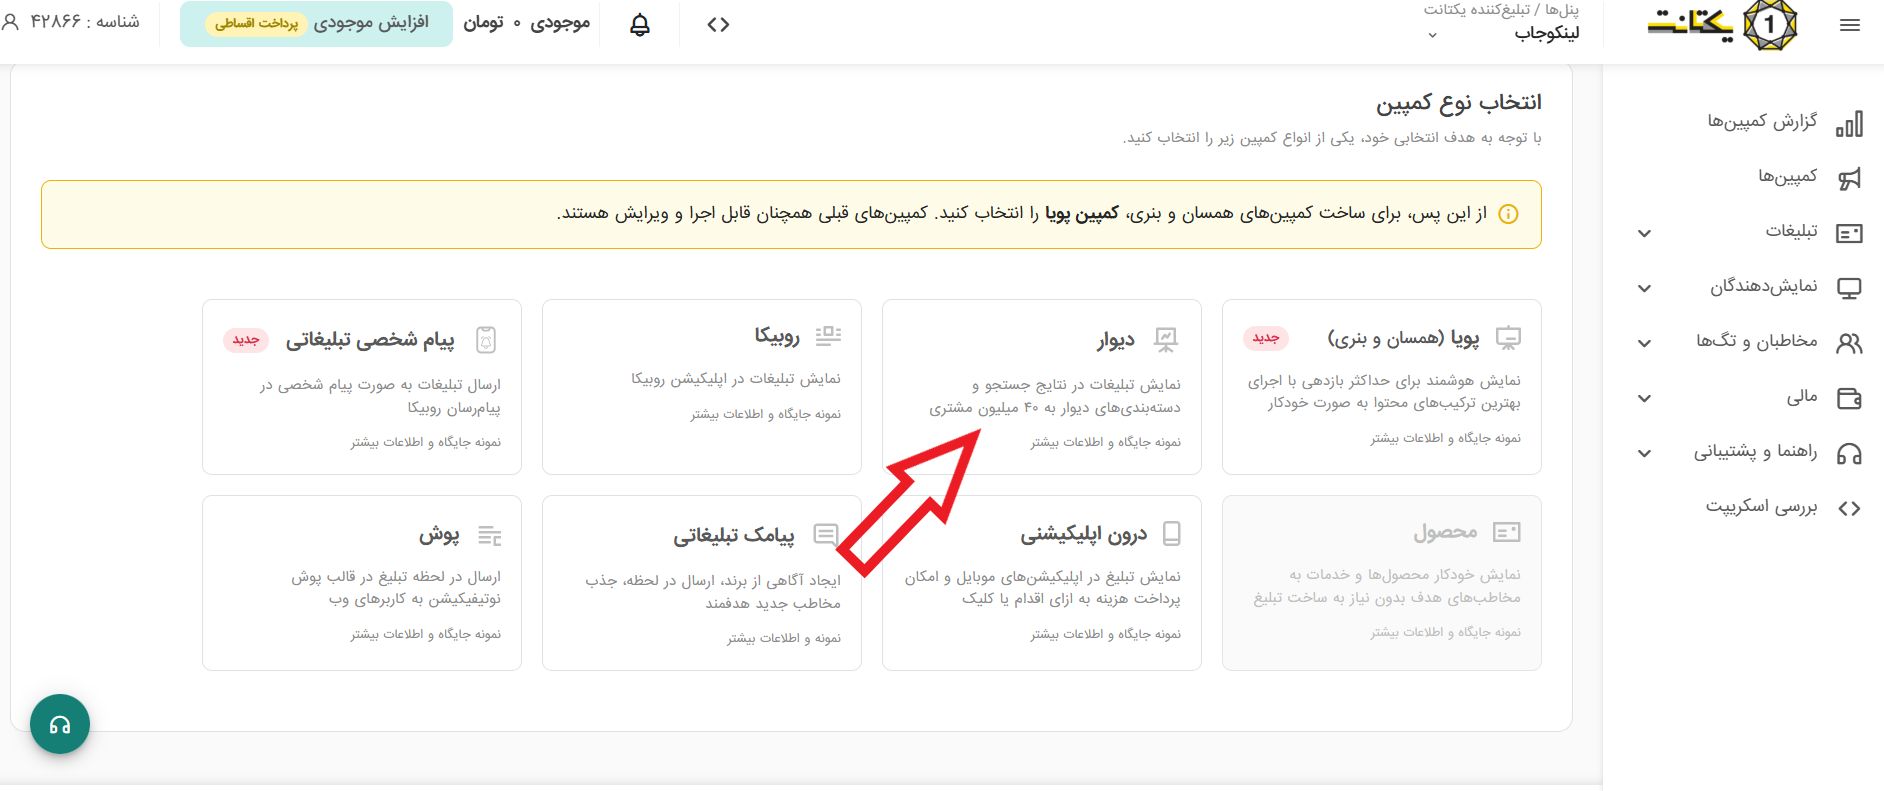1884x791 pixels.
Task: Click the notification bell icon
Action: (x=640, y=25)
